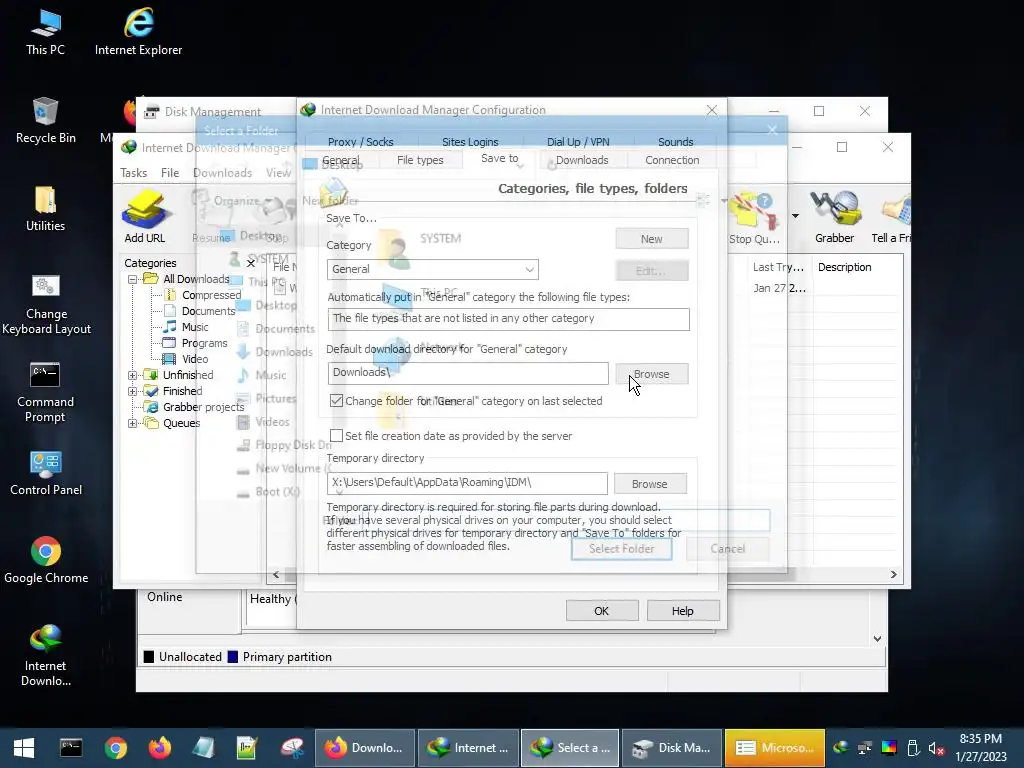Launch Command Prompt desktop shortcut
This screenshot has height=768, width=1024.
coord(46,392)
